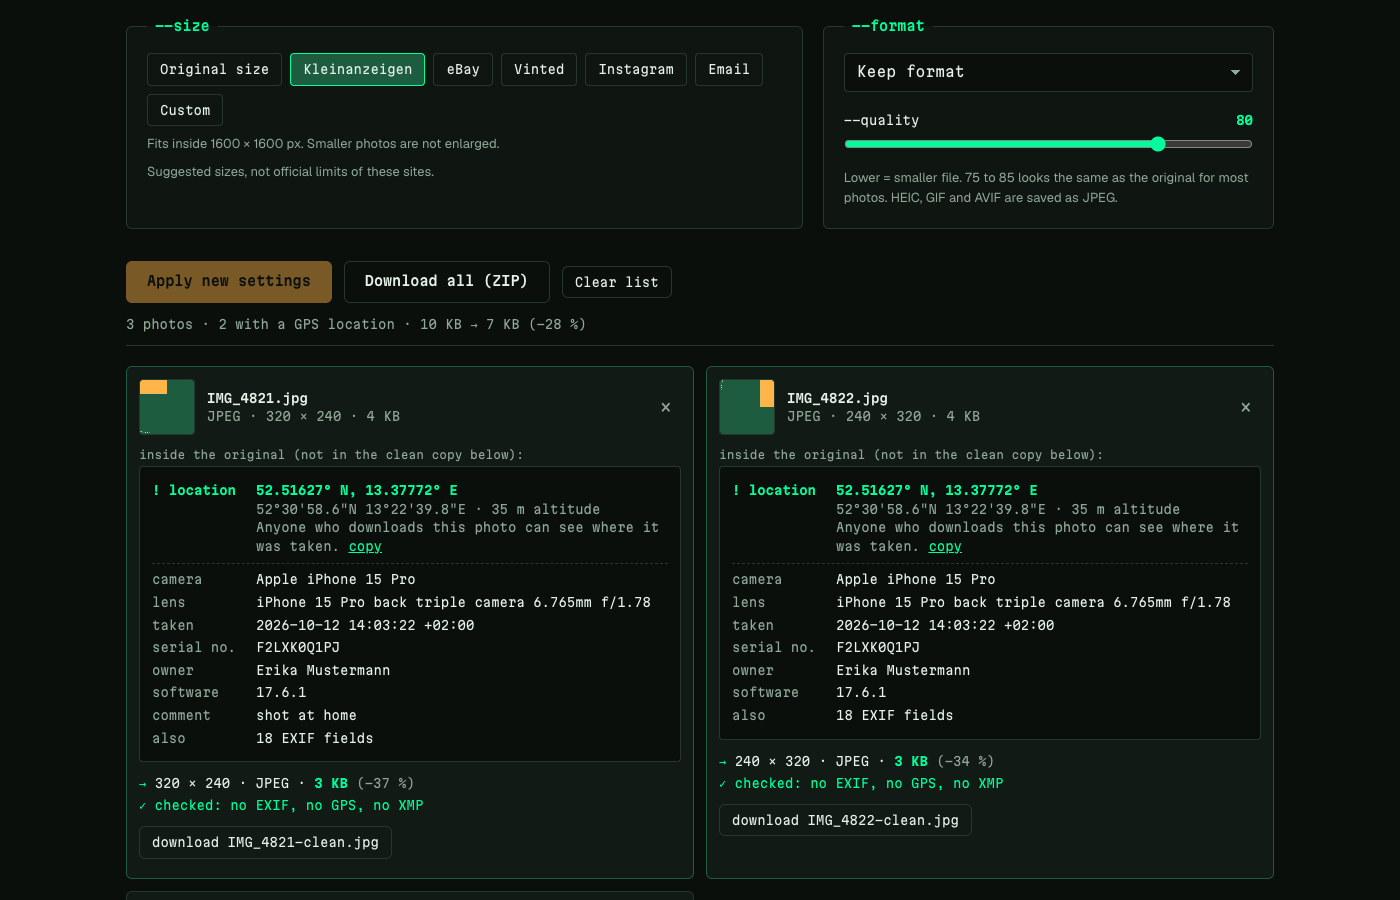Select the Custom size option
This screenshot has height=900, width=1400.
[x=185, y=110]
